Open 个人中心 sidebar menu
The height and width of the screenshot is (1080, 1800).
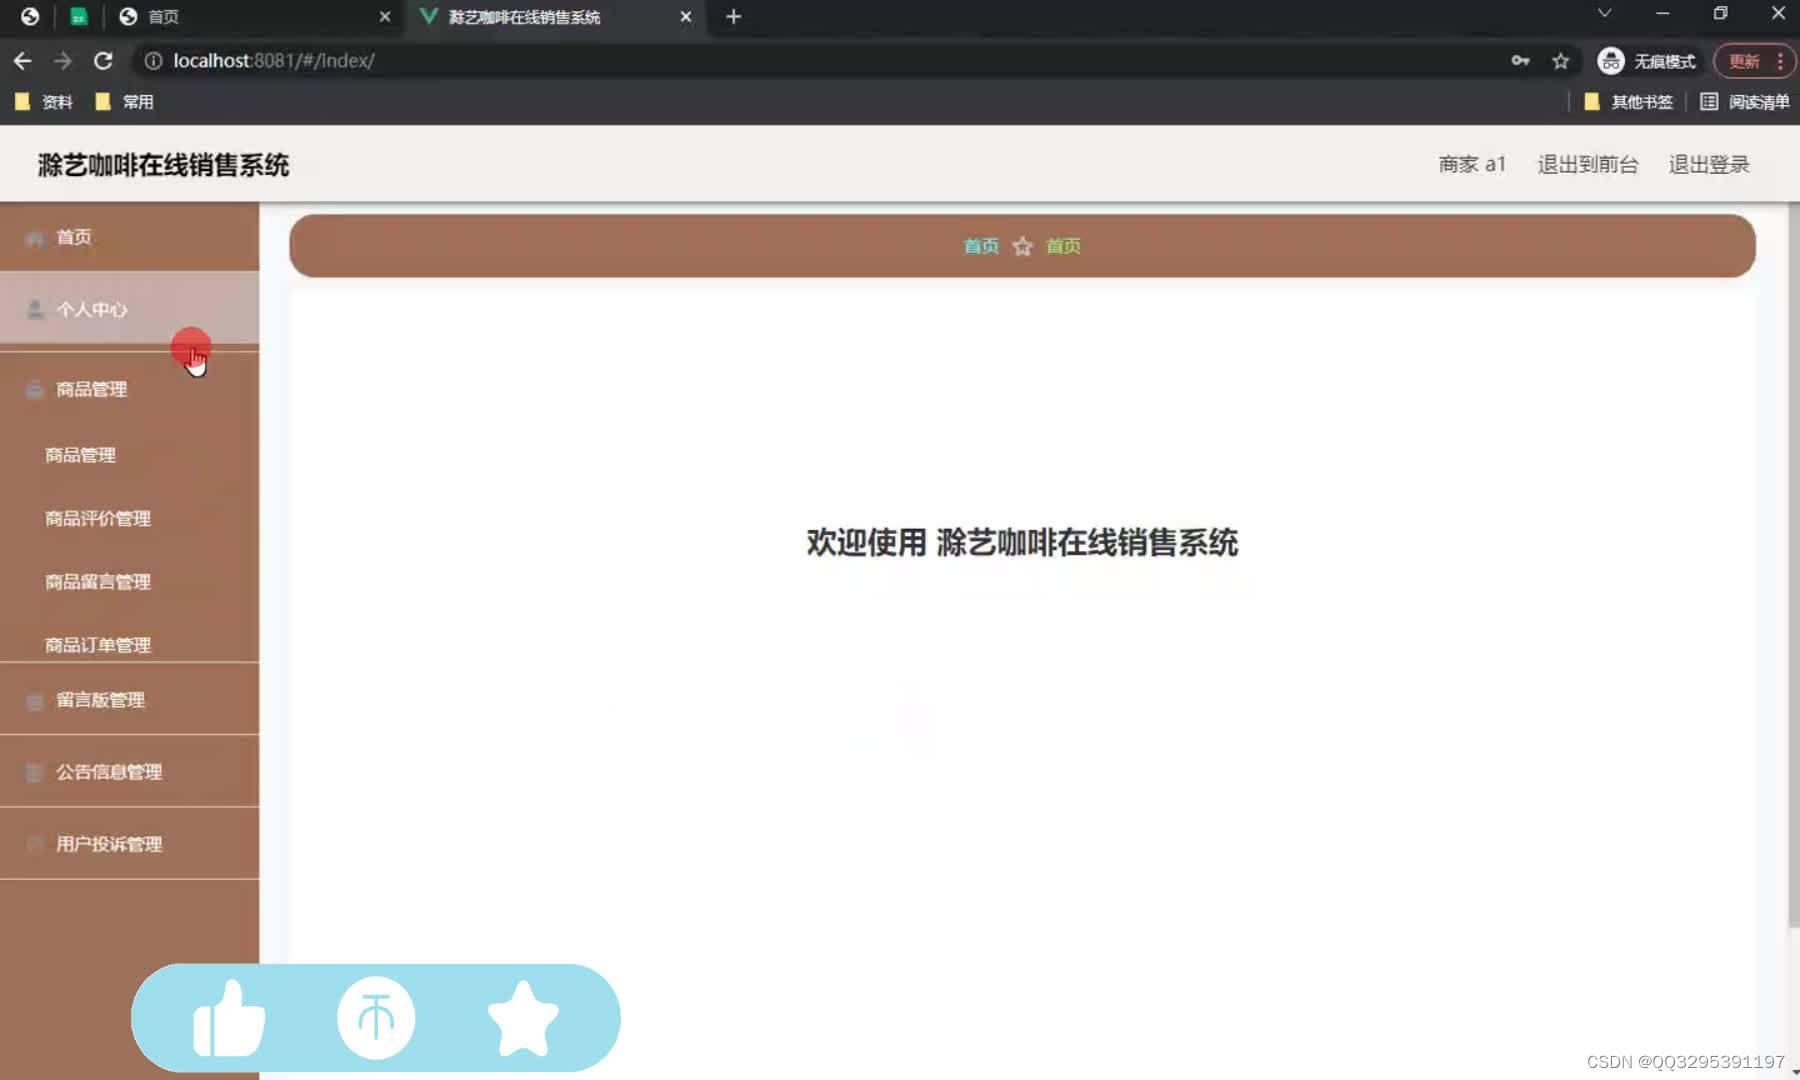click(x=129, y=309)
